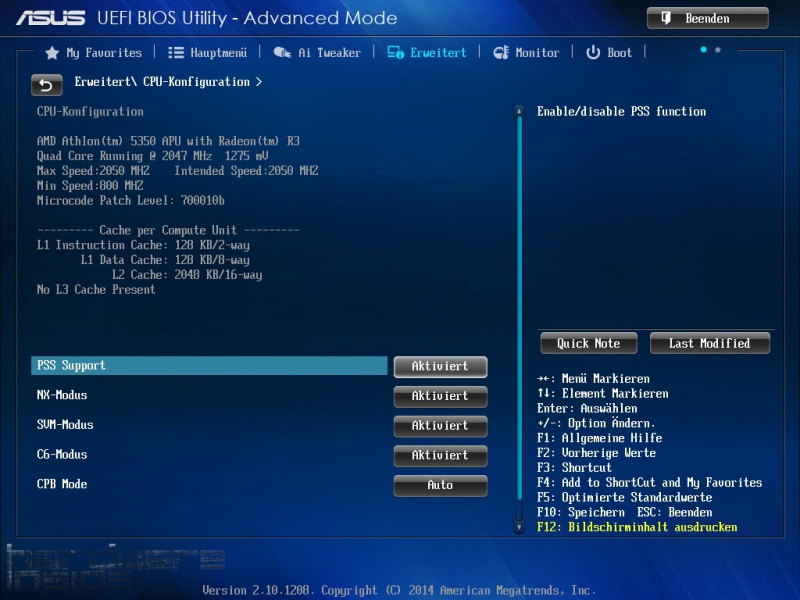800x600 pixels.
Task: Click the F5 Optimierte Standardwerte hint
Action: tap(624, 497)
